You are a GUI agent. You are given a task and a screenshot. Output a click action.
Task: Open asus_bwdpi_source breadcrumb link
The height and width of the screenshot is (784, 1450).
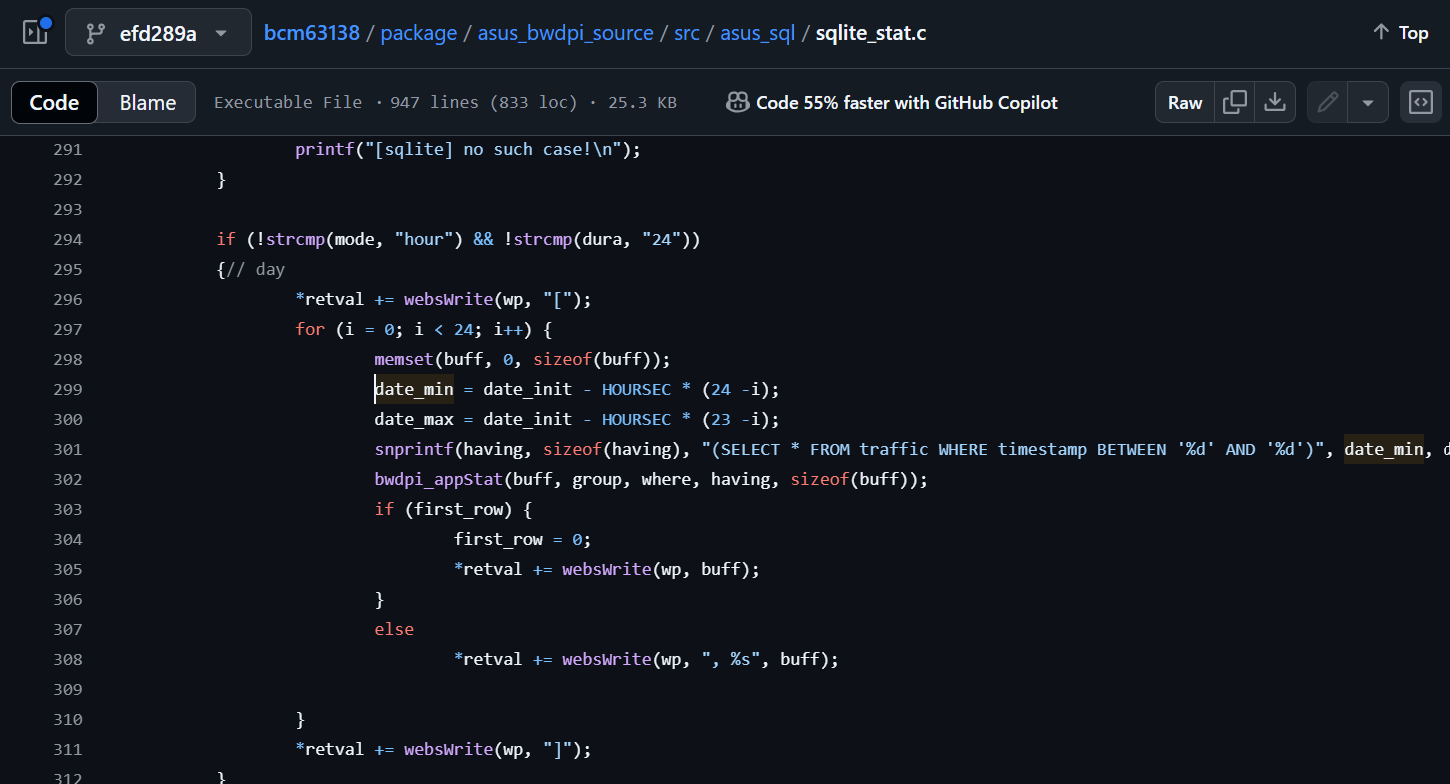(x=566, y=33)
